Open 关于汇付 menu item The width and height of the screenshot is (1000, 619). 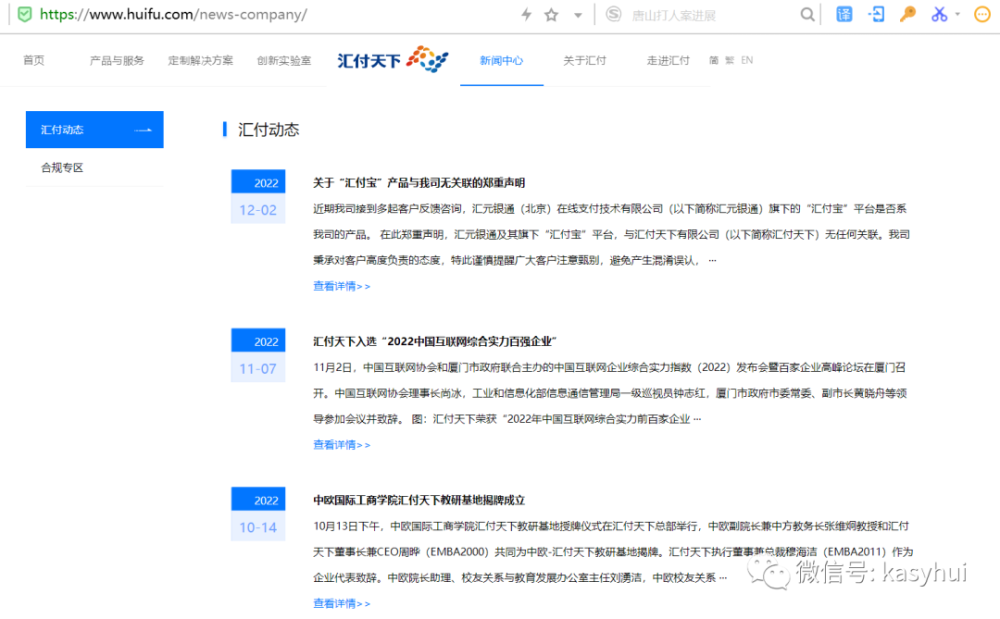tap(584, 61)
